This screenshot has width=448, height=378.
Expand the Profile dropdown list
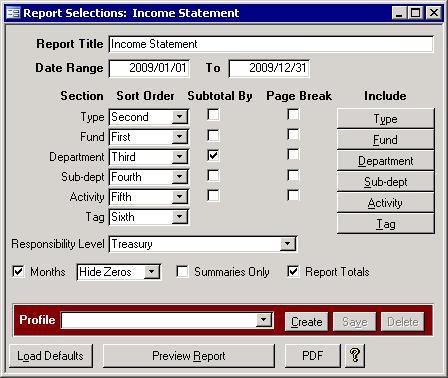(264, 320)
